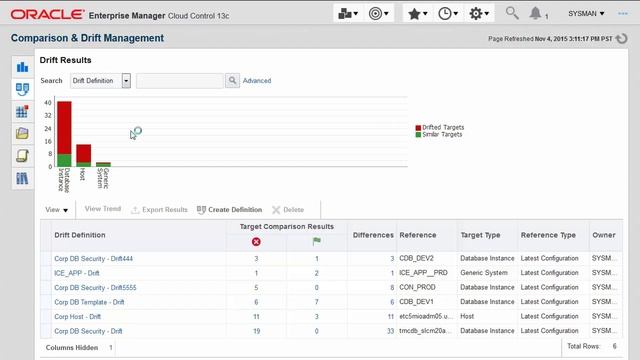Click the ICE_APP__PRD reference cell

coord(423,273)
